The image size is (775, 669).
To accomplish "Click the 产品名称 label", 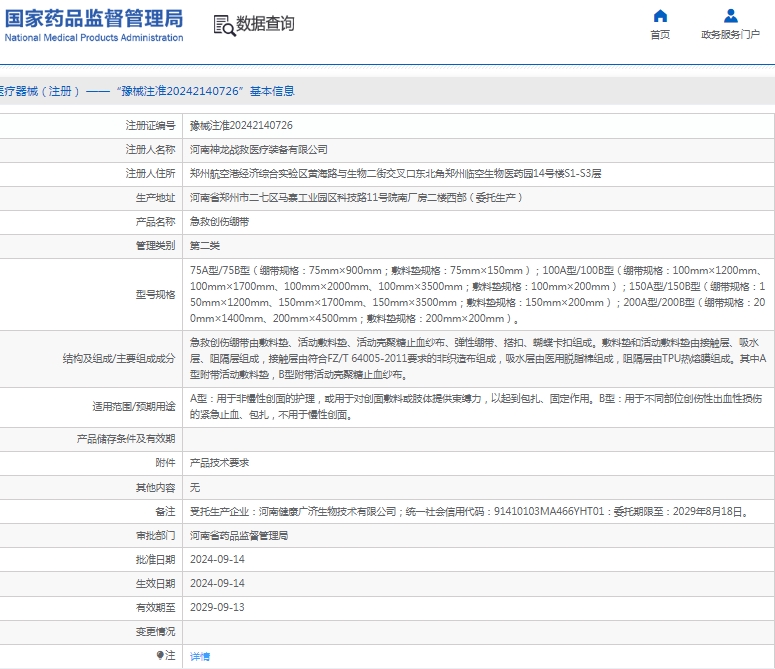I will [x=155, y=222].
